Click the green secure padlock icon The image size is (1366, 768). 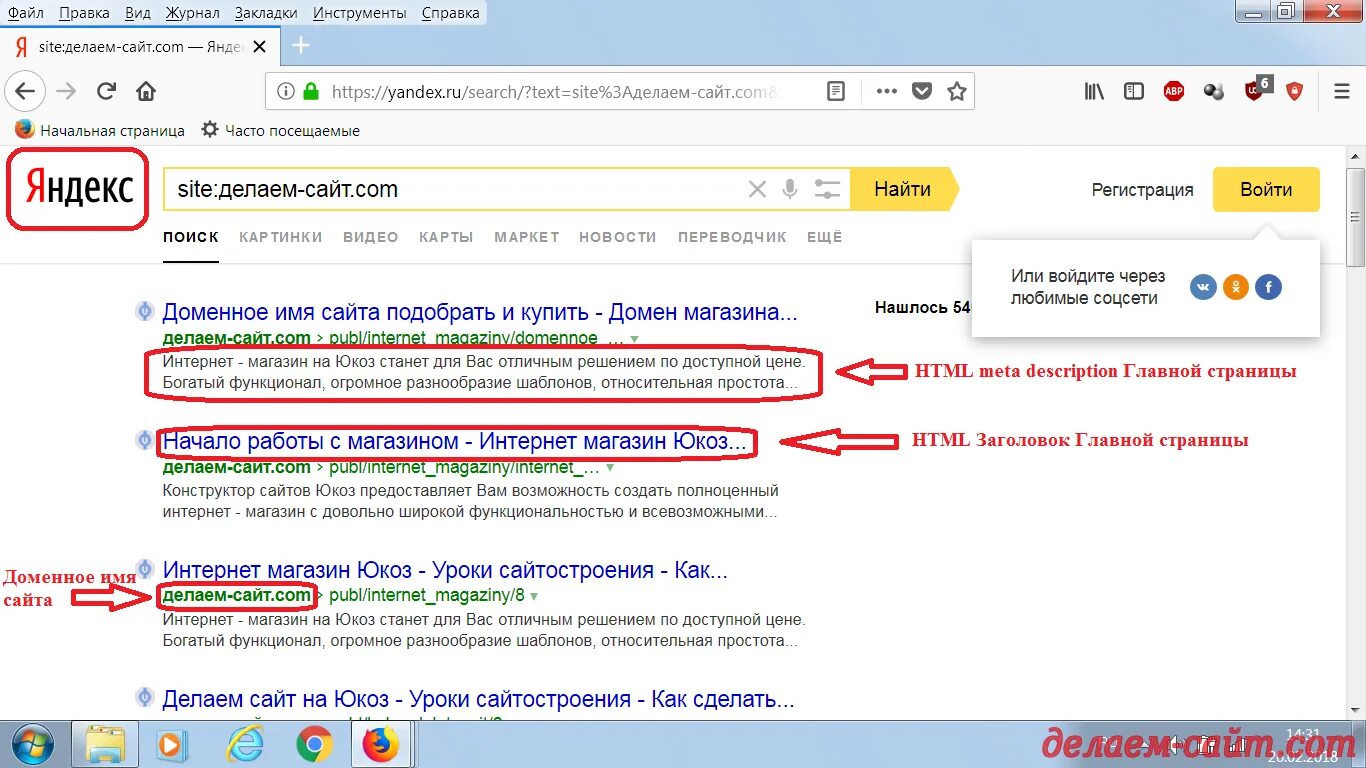tap(311, 92)
